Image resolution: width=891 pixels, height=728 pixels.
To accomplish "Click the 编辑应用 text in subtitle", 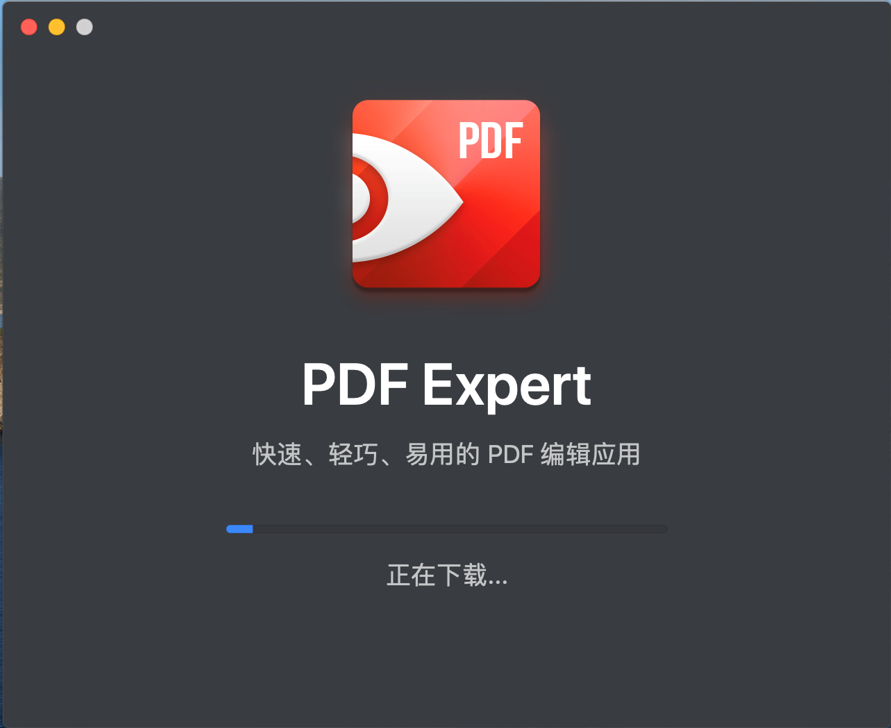I will pyautogui.click(x=590, y=455).
